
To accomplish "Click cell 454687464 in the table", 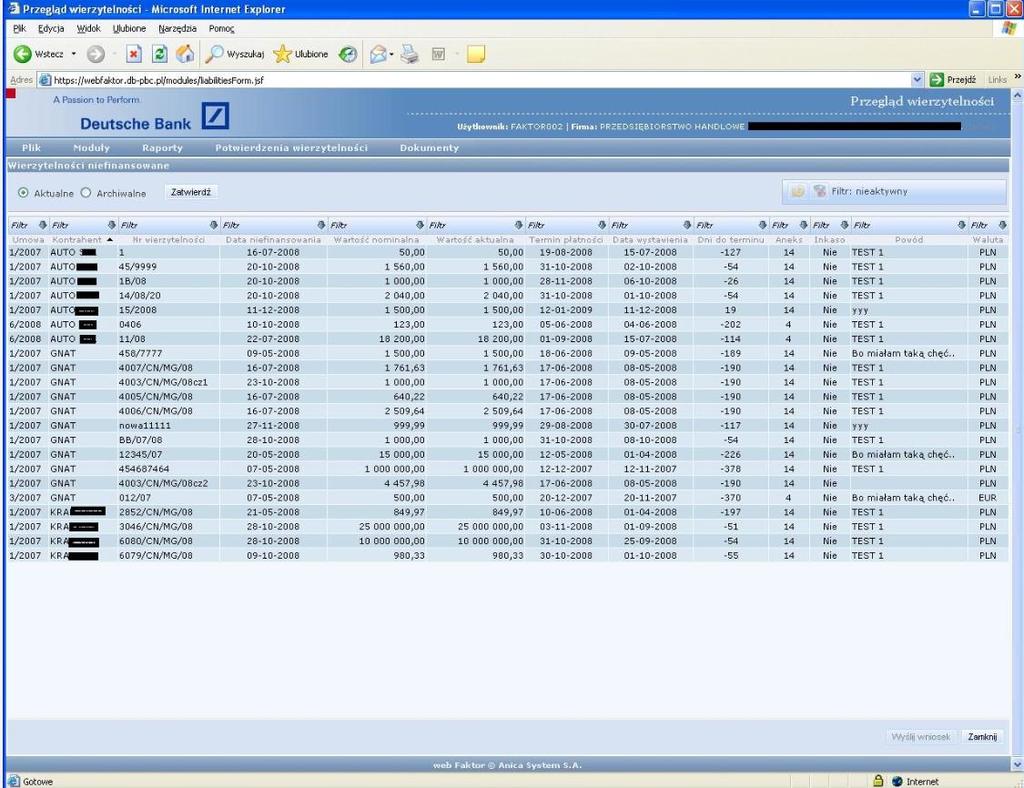I will click(144, 469).
